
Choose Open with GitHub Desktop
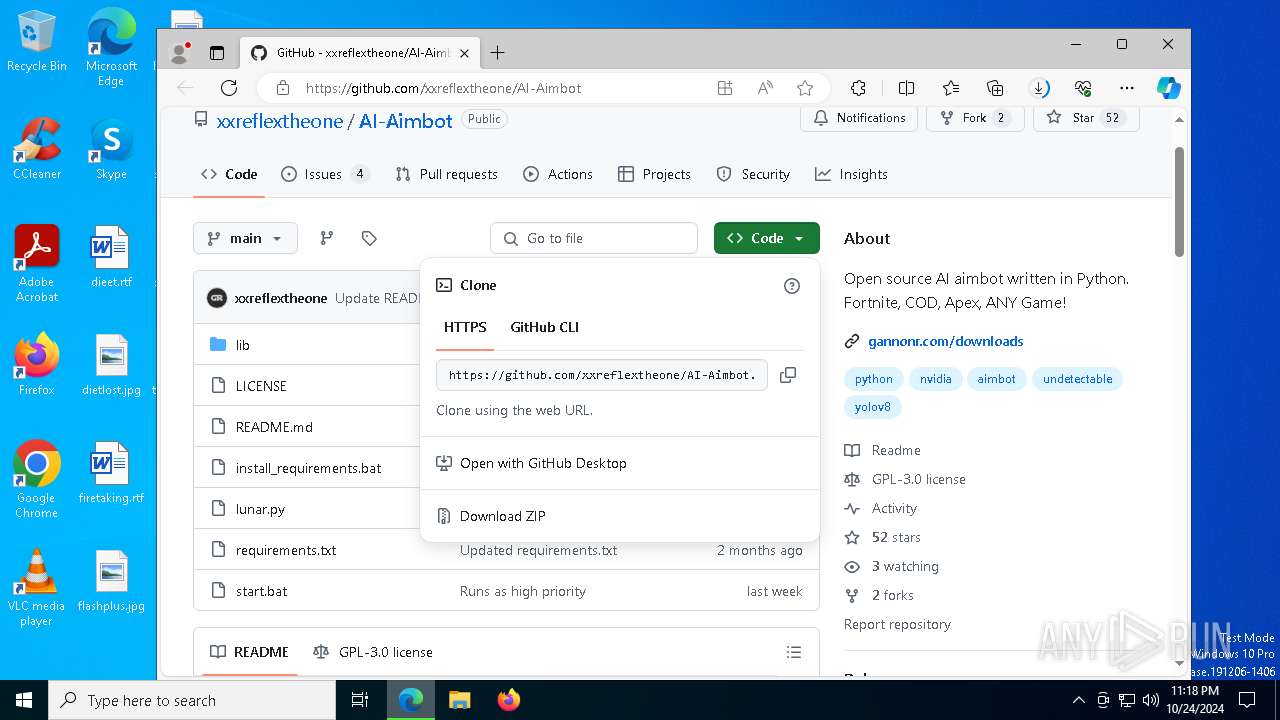pyautogui.click(x=620, y=463)
